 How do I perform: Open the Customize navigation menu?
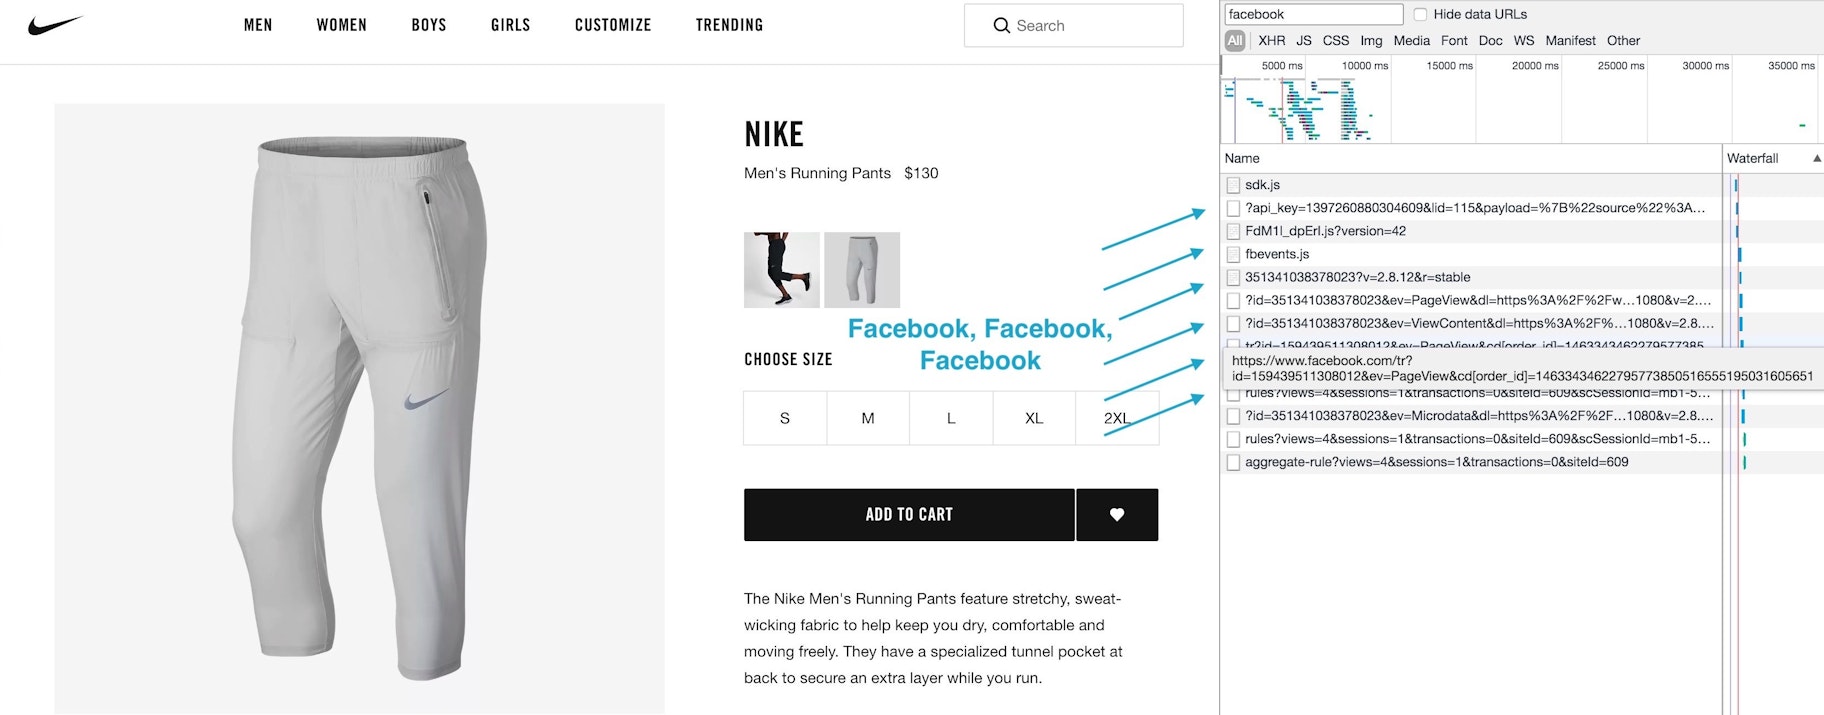coord(613,25)
